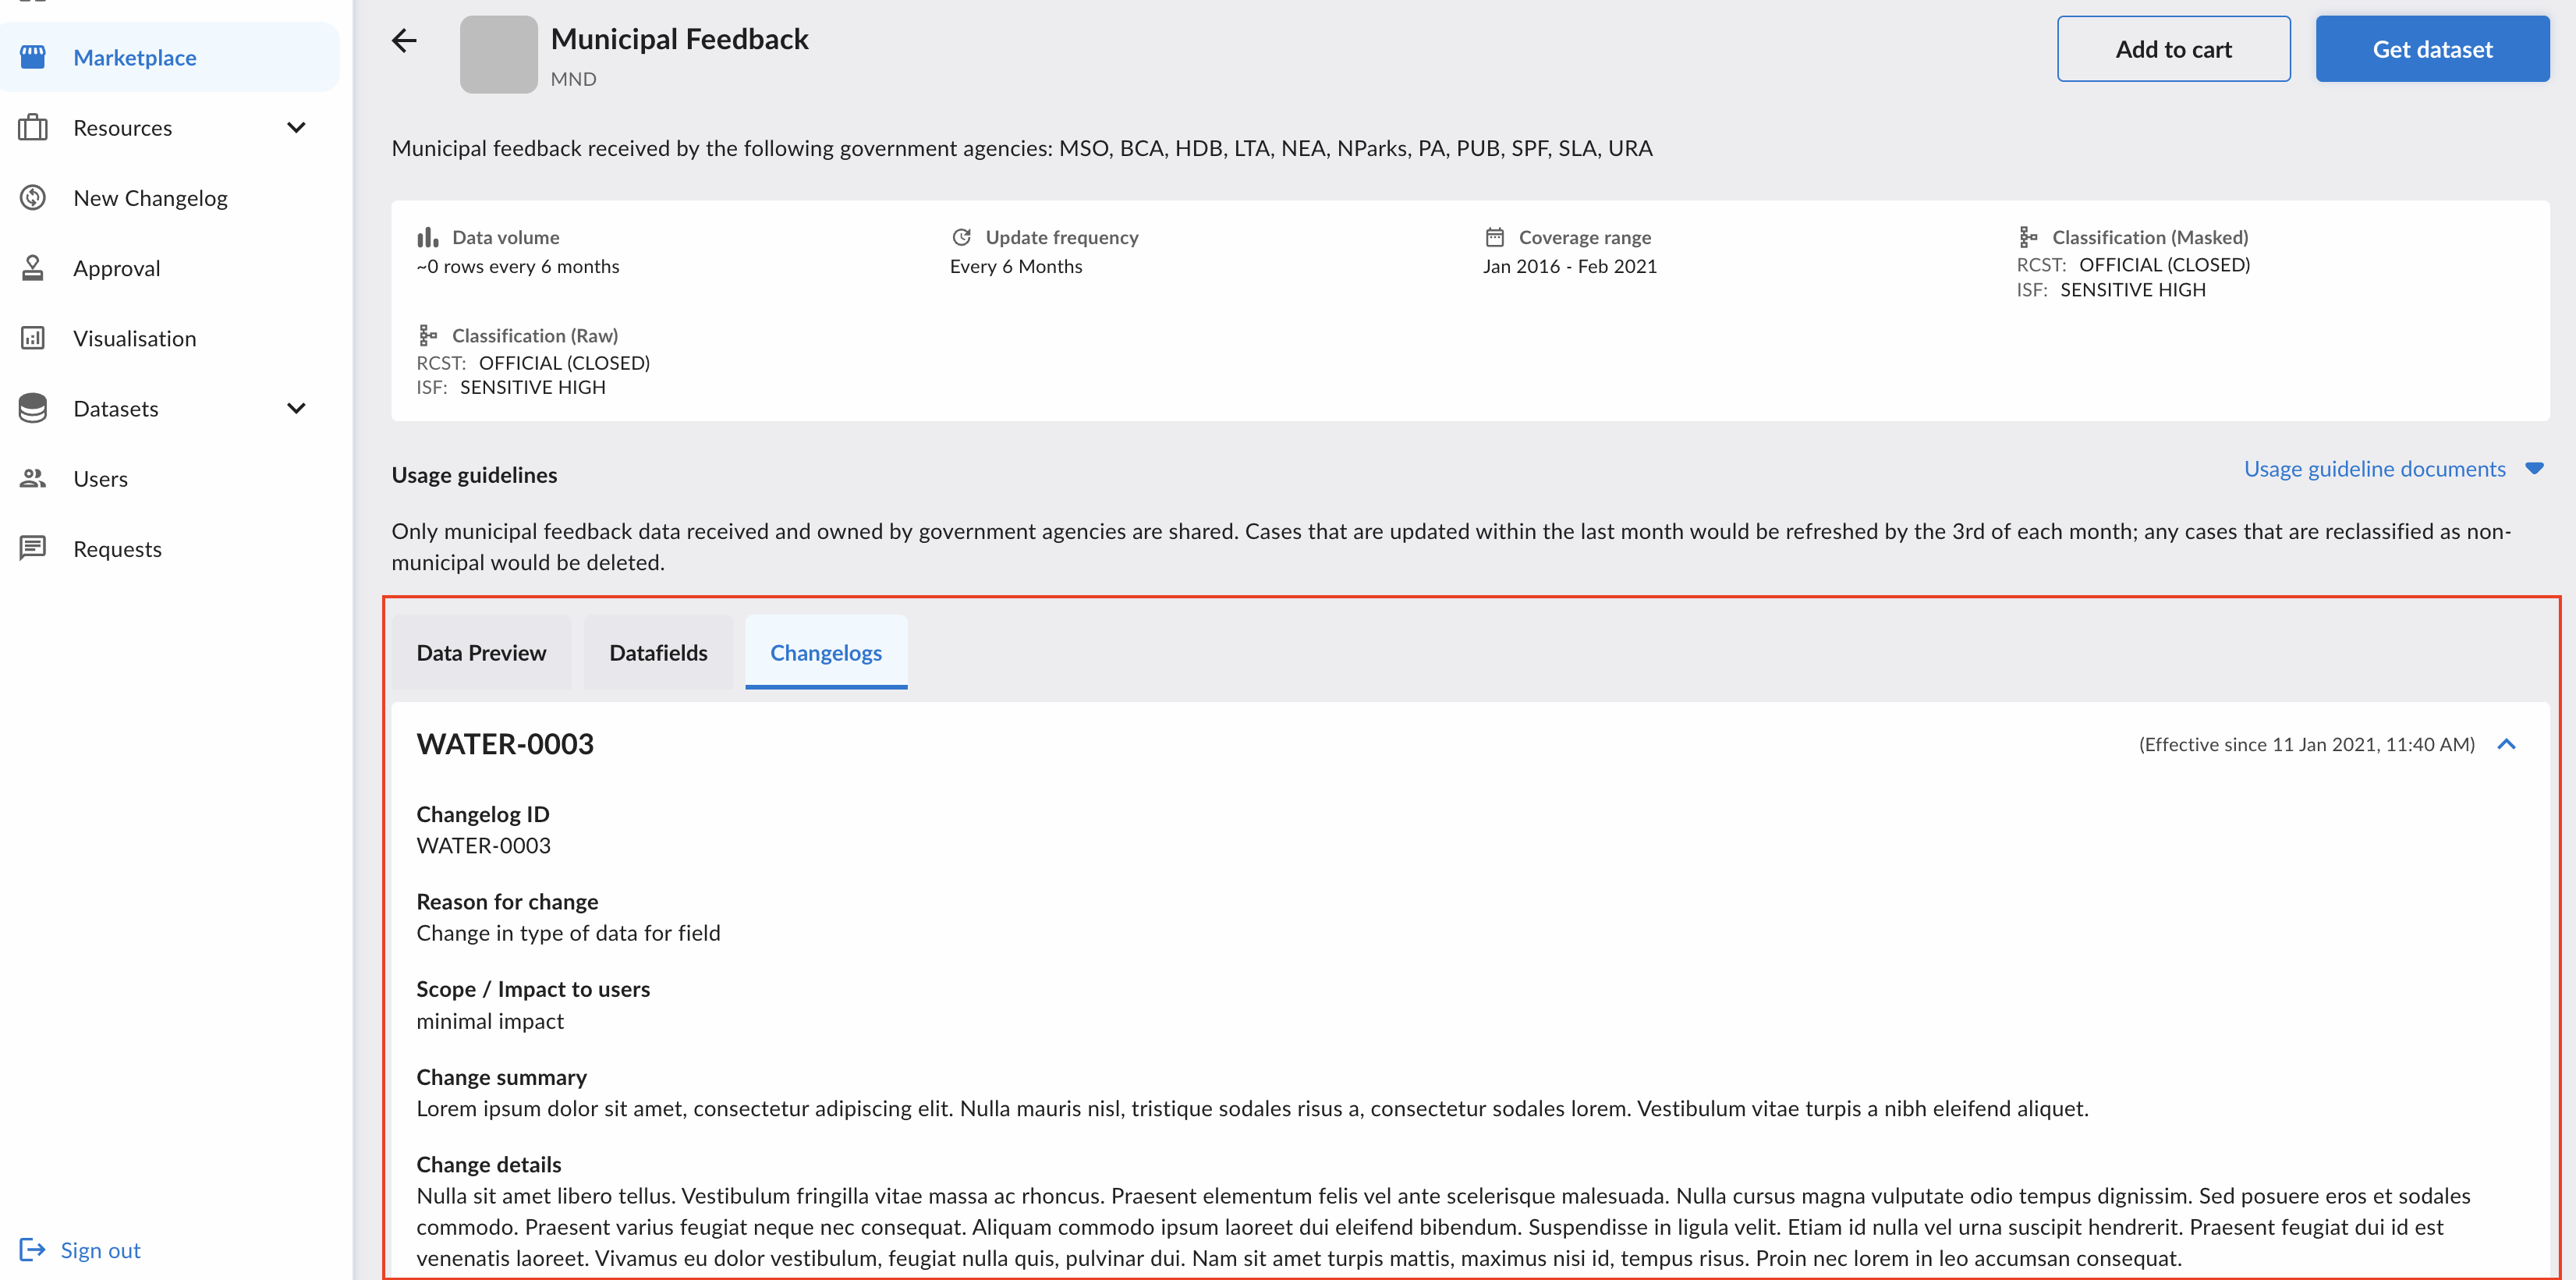Click the Requests message icon

(33, 548)
